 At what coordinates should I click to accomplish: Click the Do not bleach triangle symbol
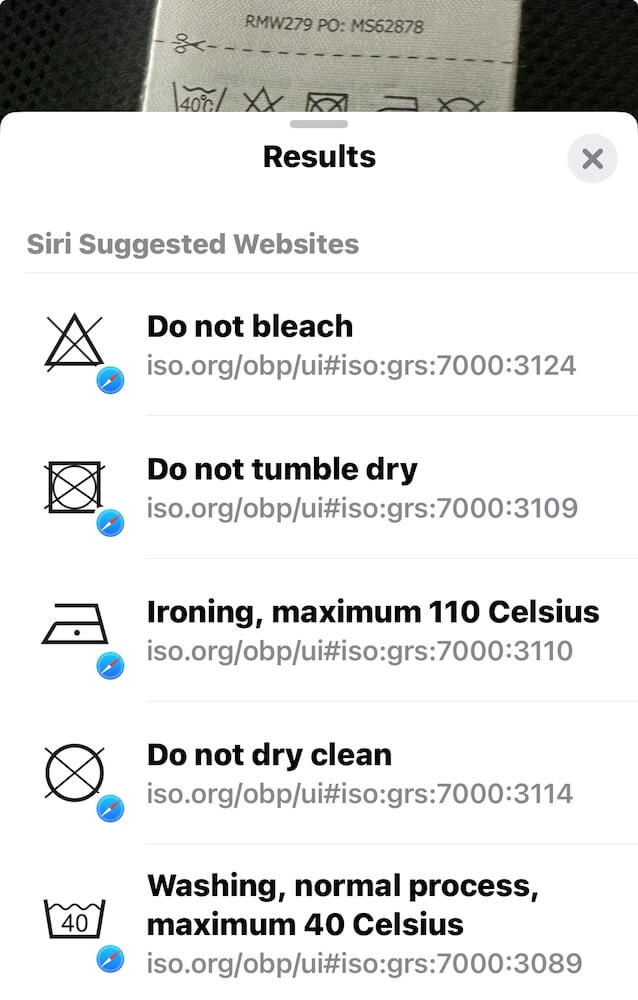pyautogui.click(x=74, y=342)
